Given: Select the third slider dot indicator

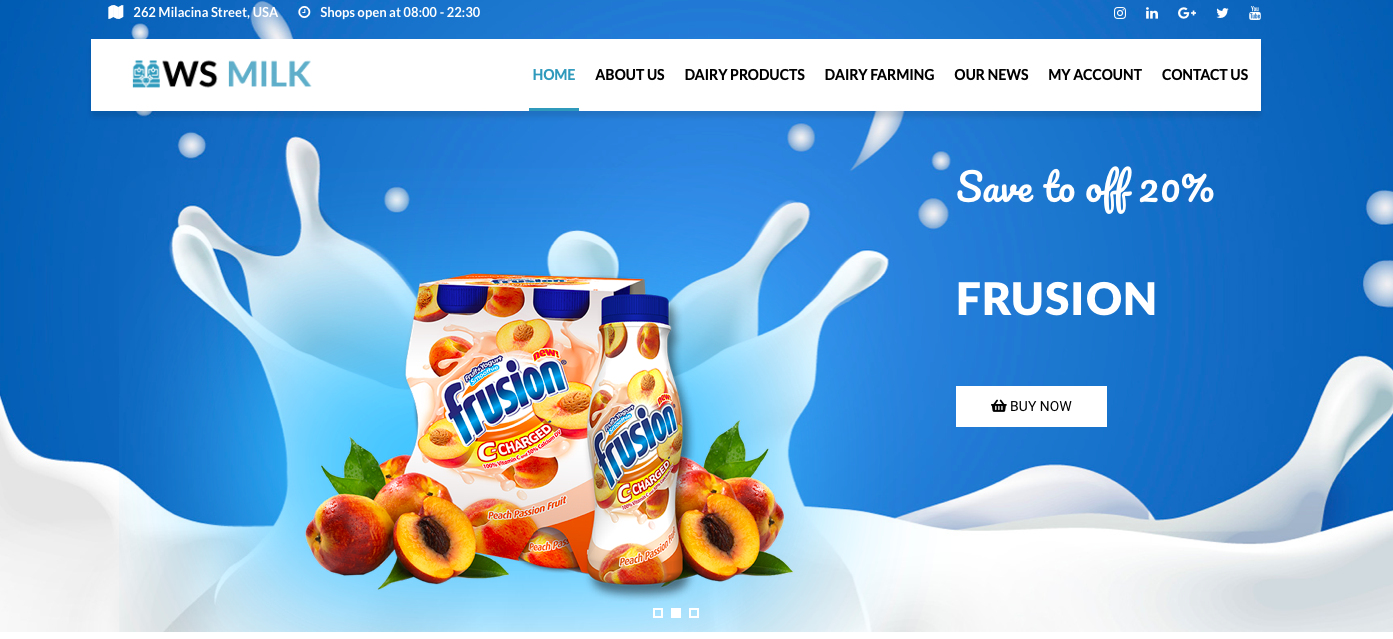Looking at the screenshot, I should pyautogui.click(x=694, y=613).
